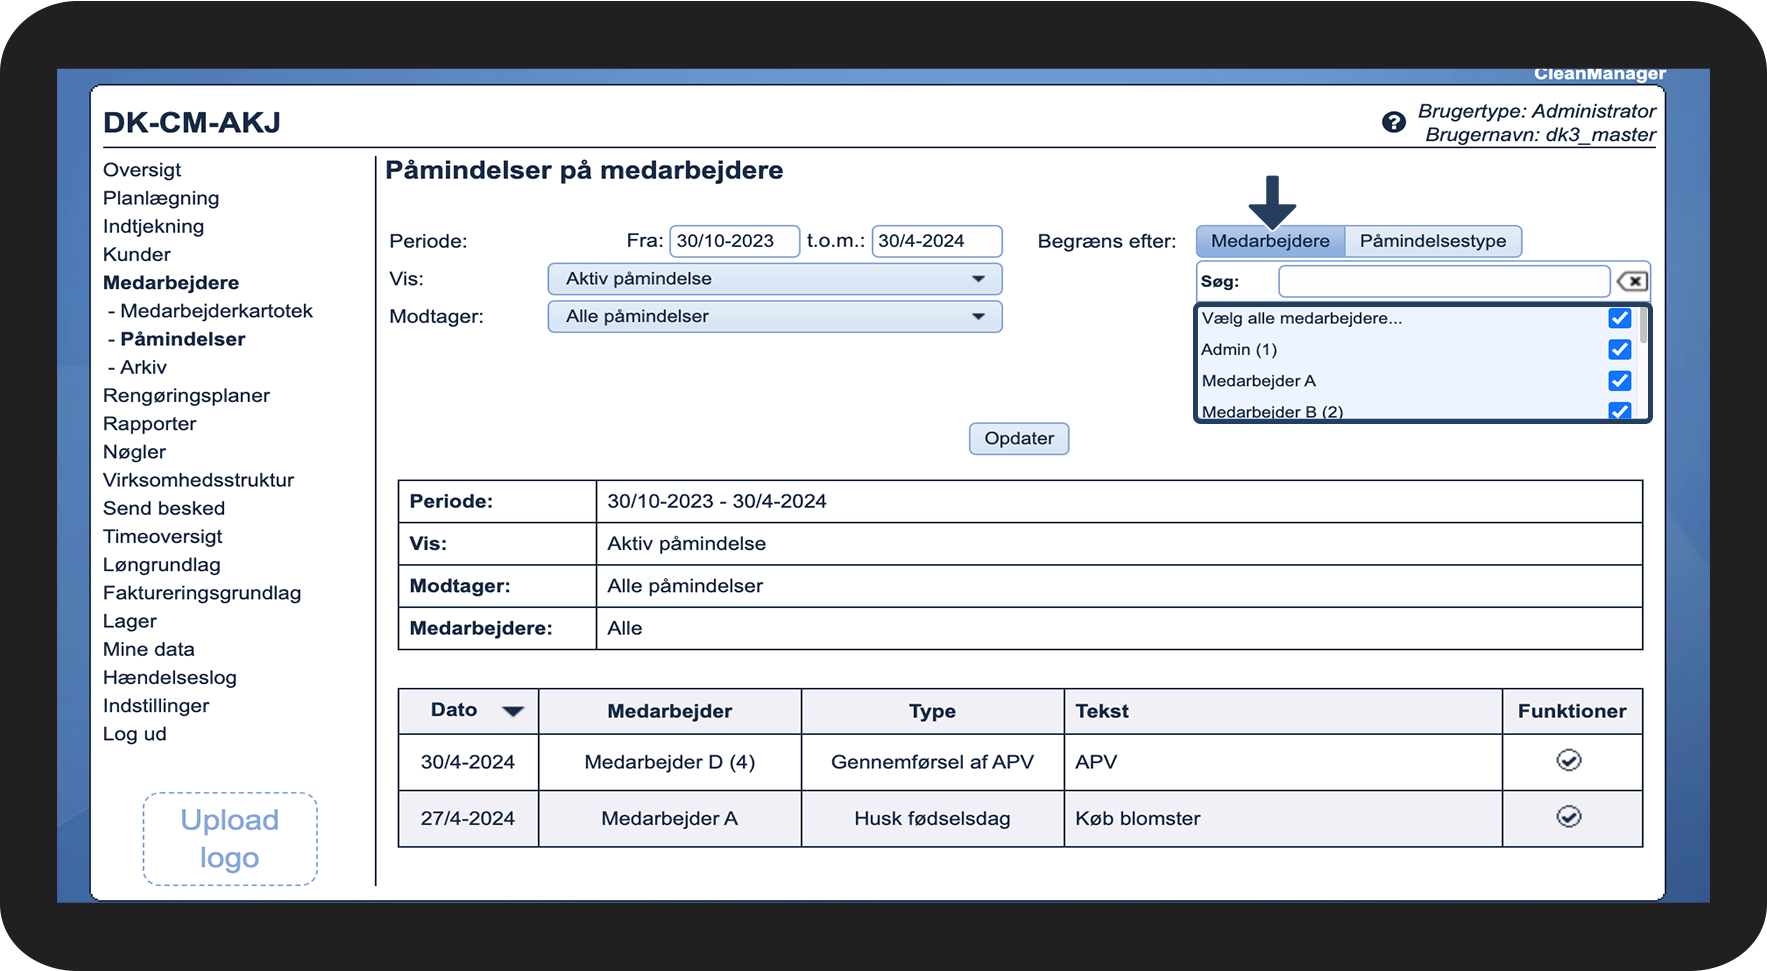Toggle the Vælg alle medarbejdere checkbox

[1619, 318]
